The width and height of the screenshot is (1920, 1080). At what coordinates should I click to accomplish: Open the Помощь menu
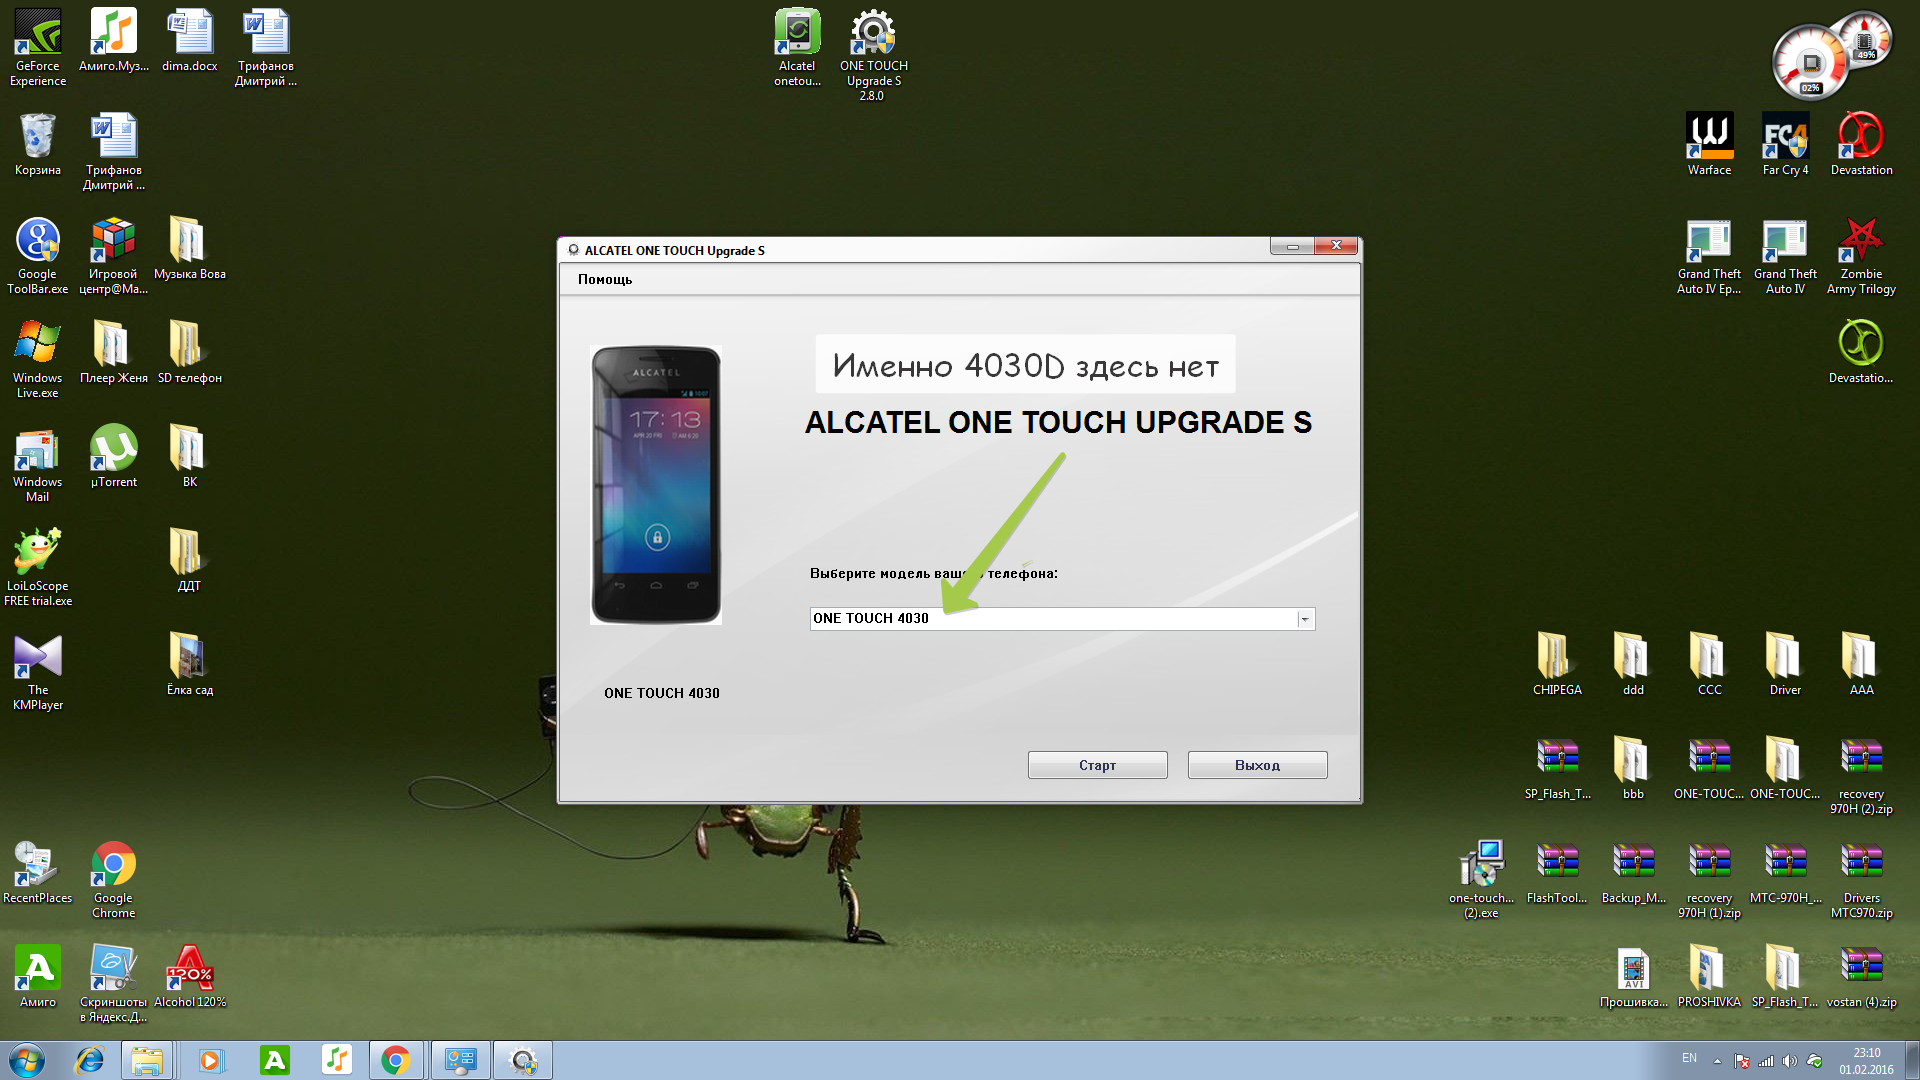(604, 279)
